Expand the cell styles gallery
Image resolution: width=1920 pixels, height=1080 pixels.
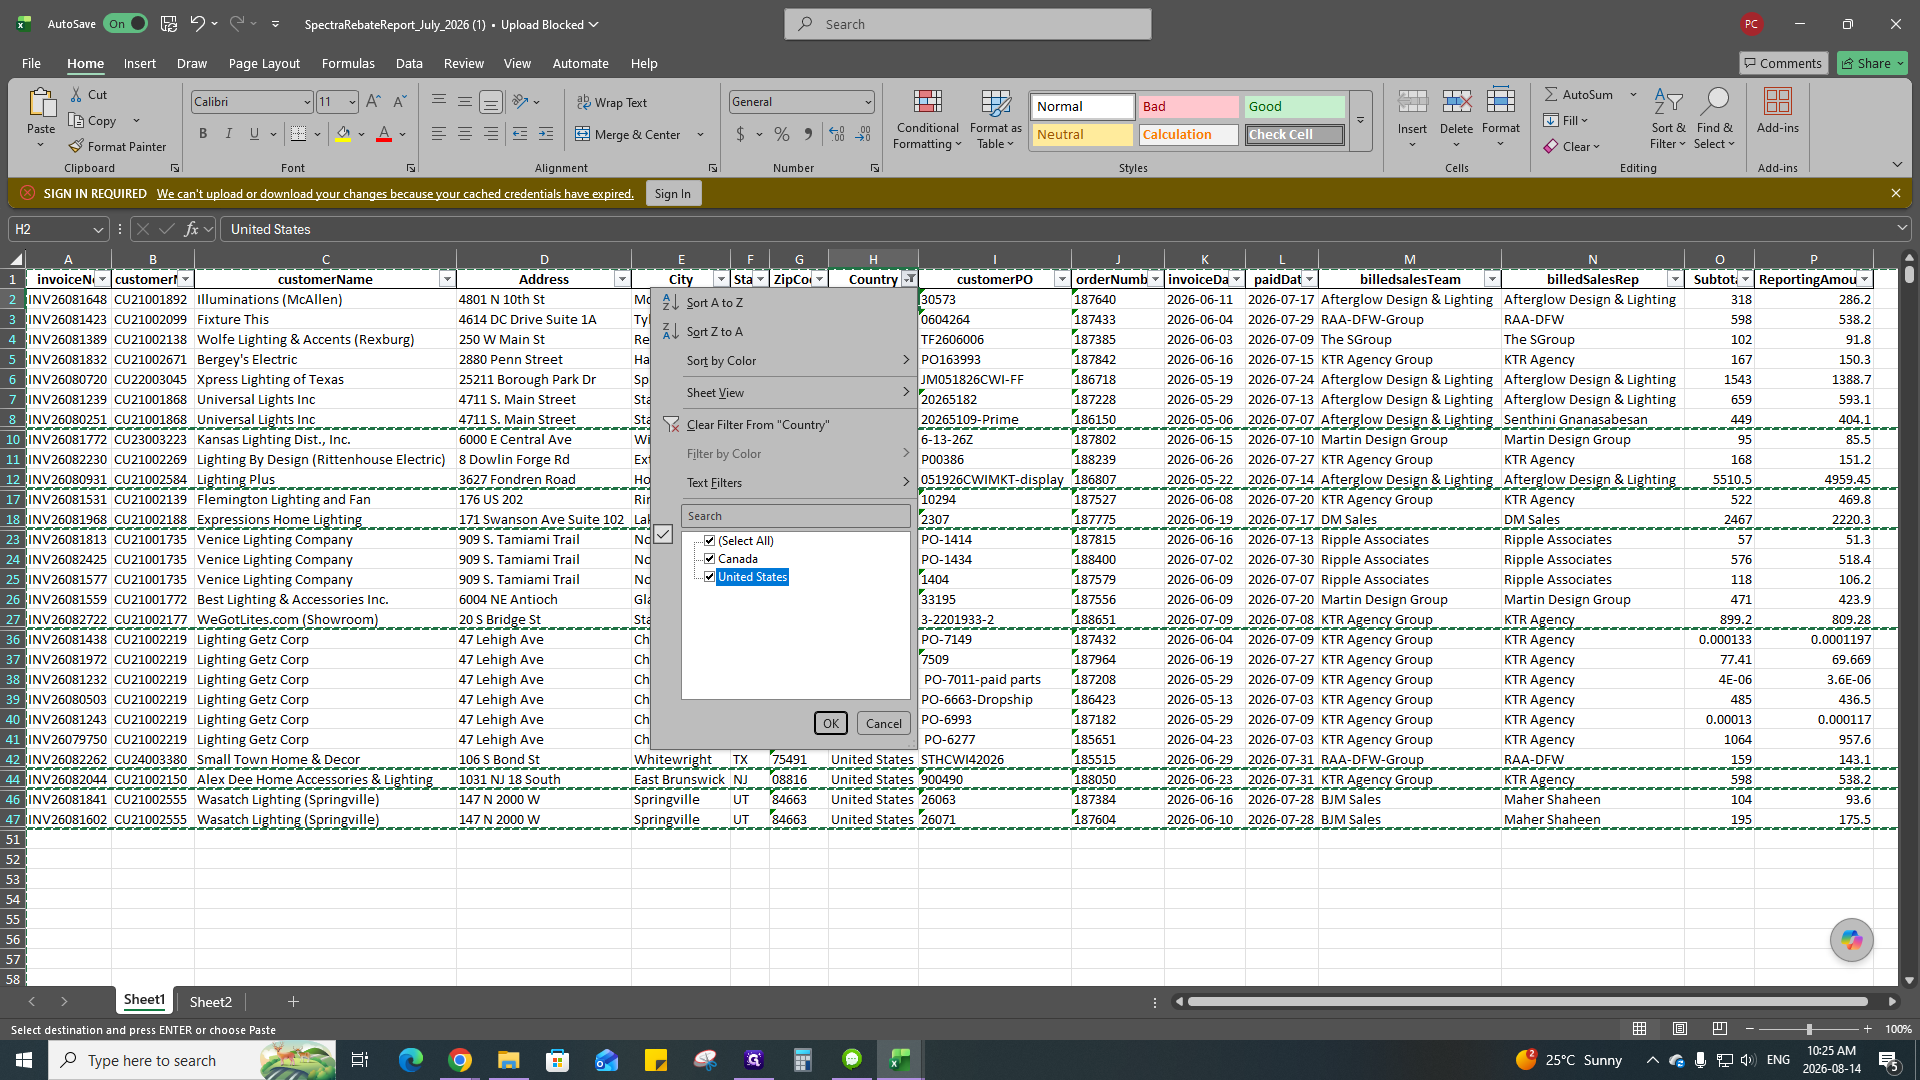(1360, 120)
